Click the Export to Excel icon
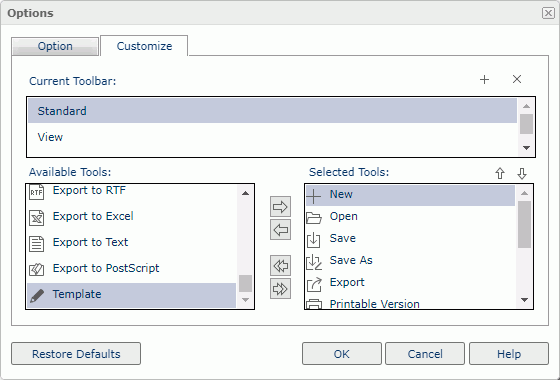 pos(36,218)
